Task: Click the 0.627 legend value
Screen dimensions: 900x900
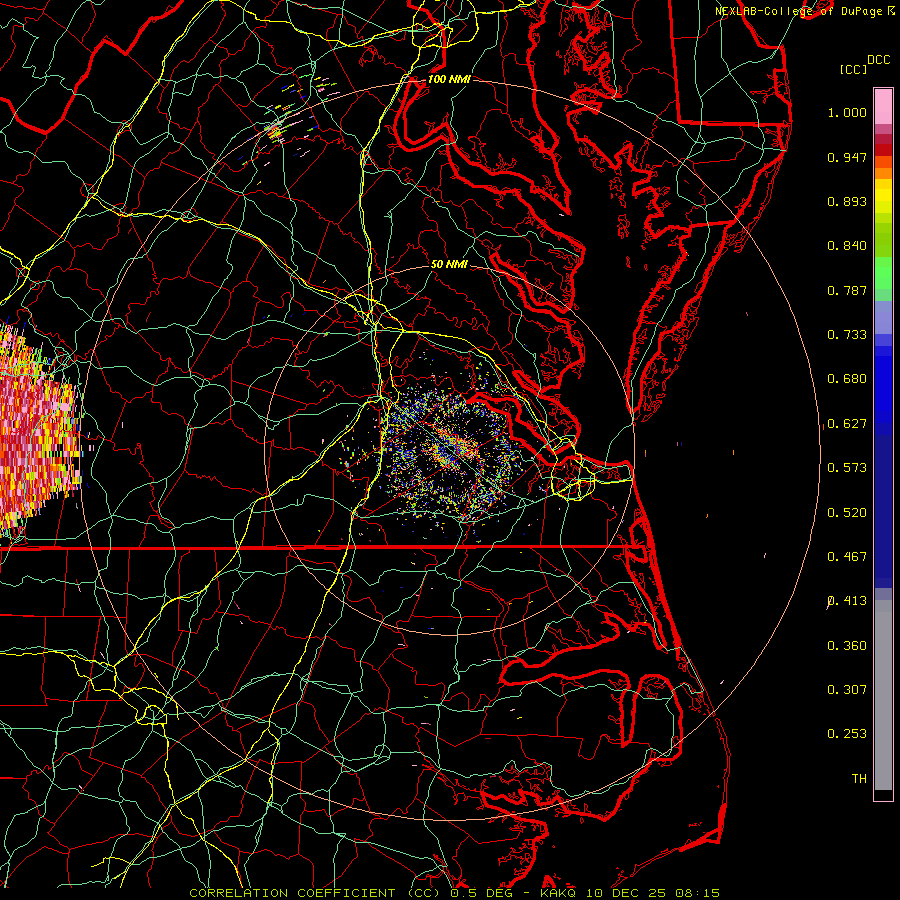Action: click(x=847, y=424)
